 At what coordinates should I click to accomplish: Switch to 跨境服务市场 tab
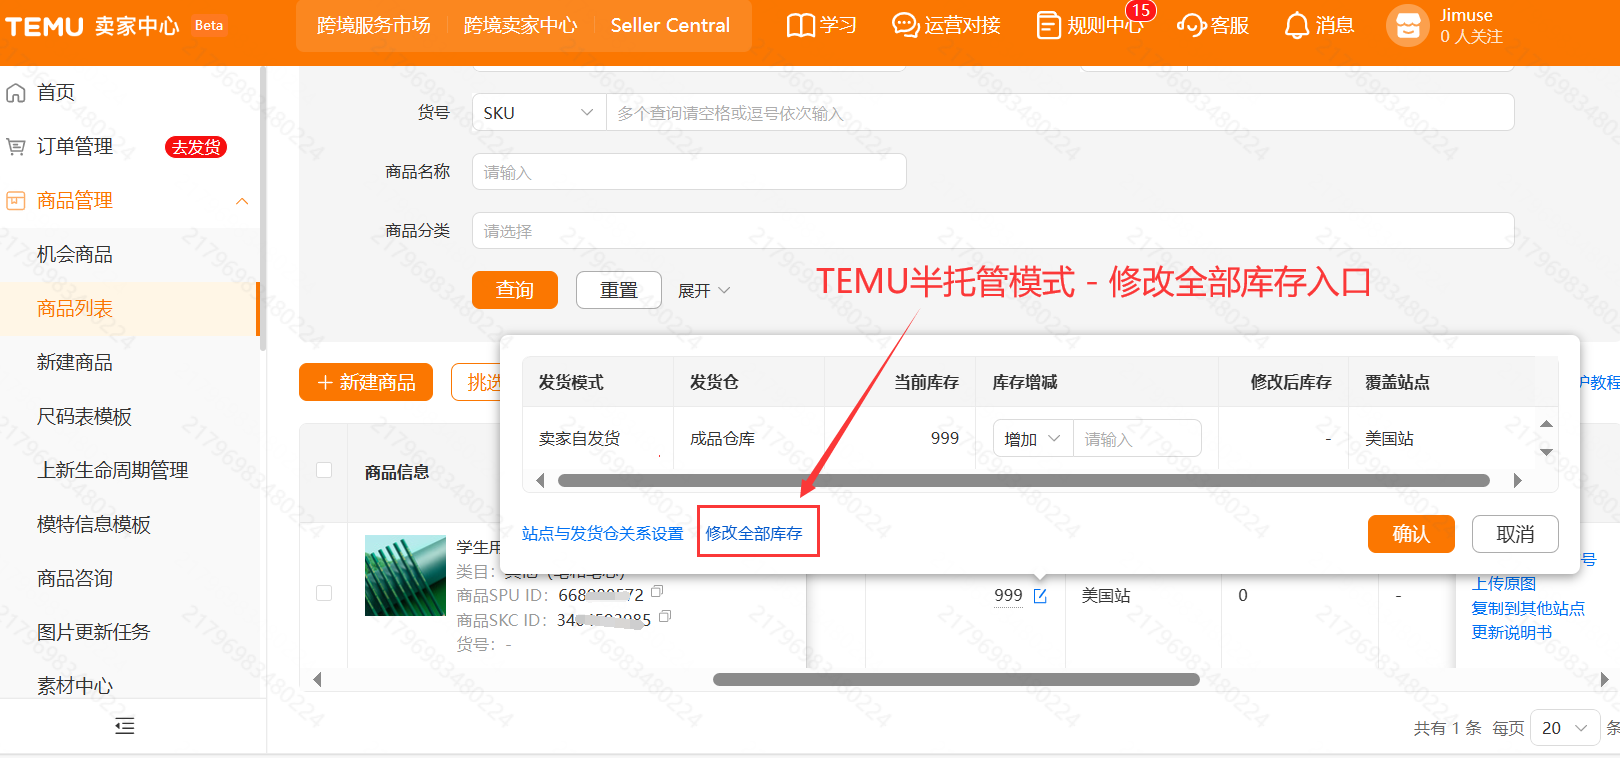(373, 26)
